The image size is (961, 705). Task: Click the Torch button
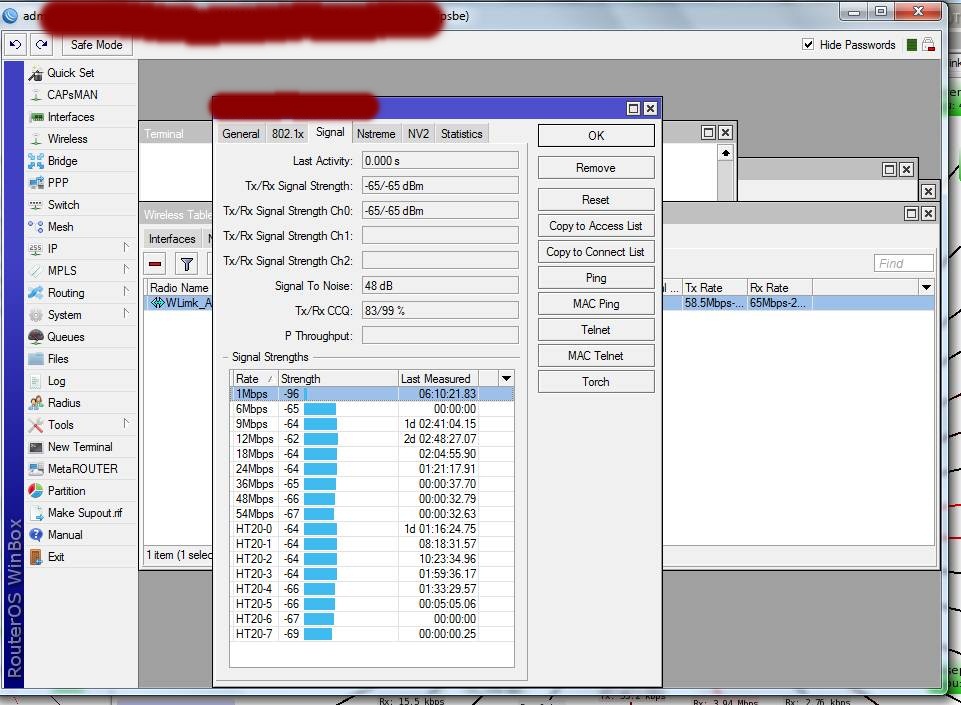pos(595,381)
